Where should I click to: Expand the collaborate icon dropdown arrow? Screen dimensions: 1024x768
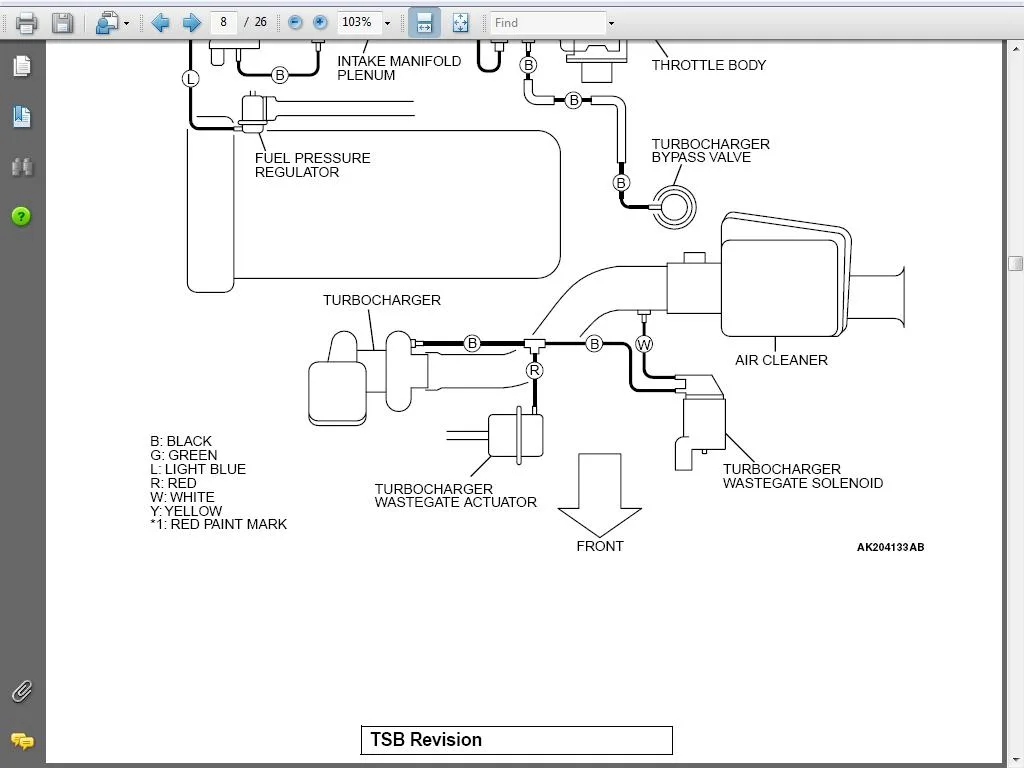(x=127, y=24)
